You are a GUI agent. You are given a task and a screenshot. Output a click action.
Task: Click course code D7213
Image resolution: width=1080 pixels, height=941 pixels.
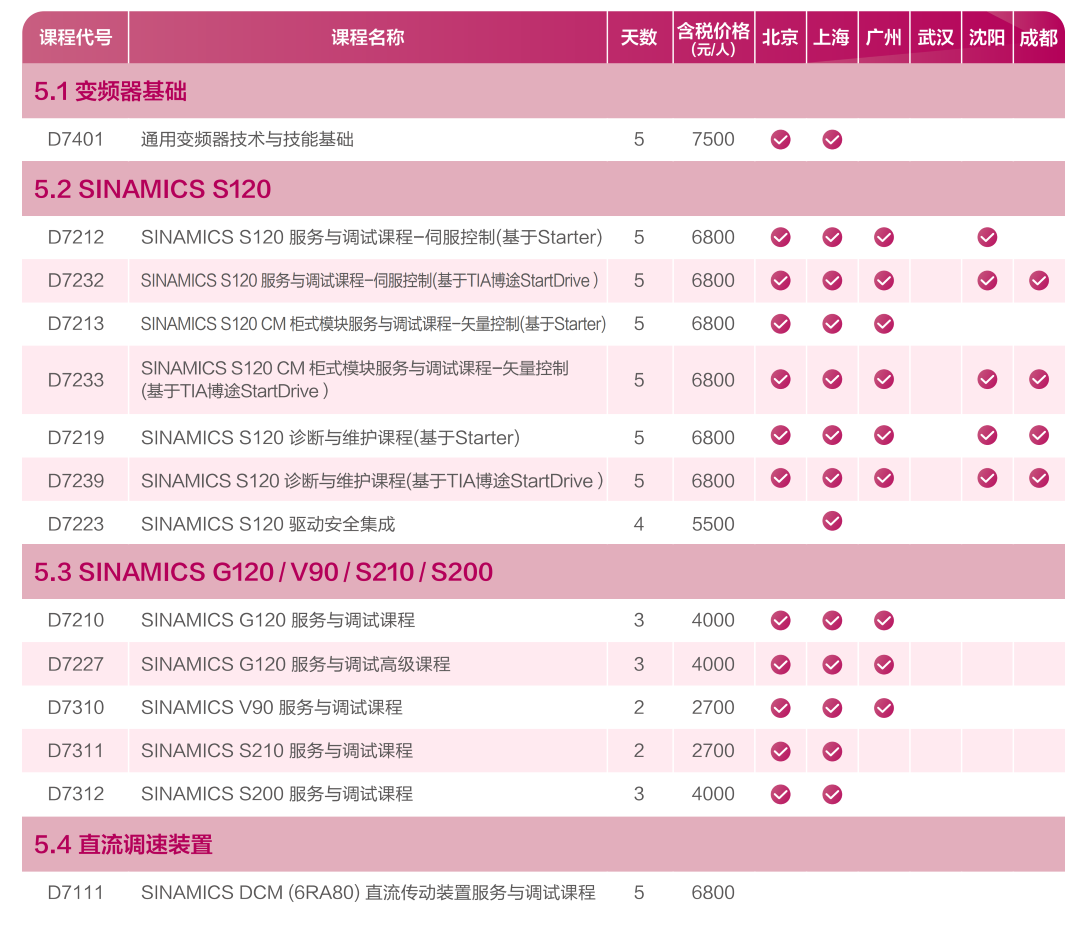(x=75, y=324)
